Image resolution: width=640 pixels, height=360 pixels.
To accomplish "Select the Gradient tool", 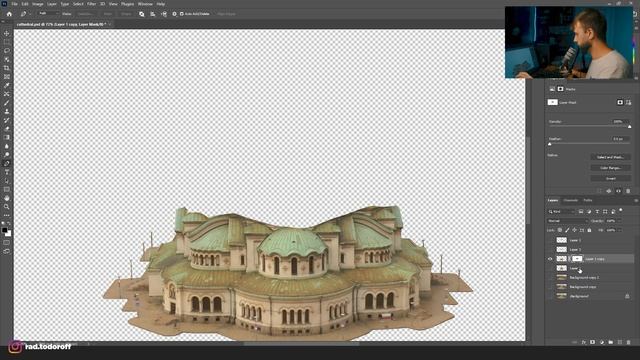I will pyautogui.click(x=7, y=138).
